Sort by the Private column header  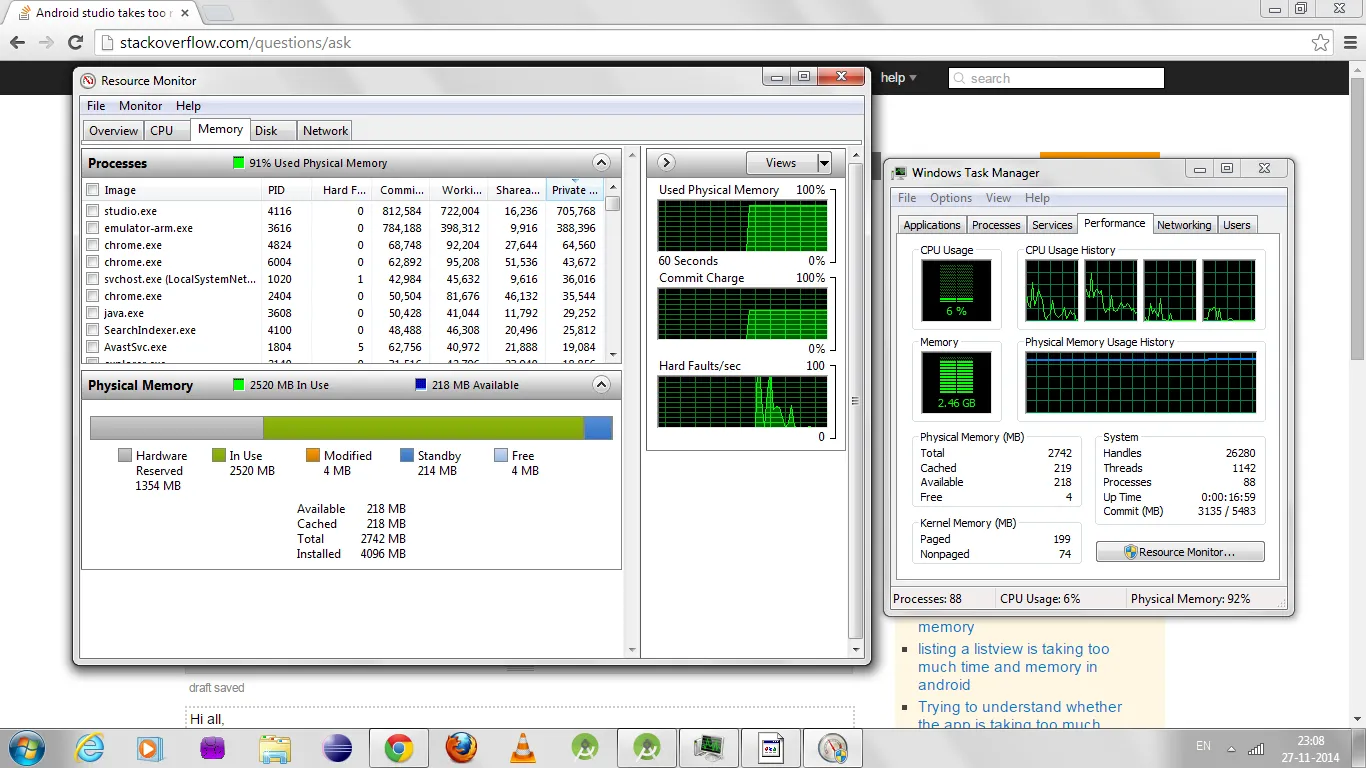tap(574, 190)
